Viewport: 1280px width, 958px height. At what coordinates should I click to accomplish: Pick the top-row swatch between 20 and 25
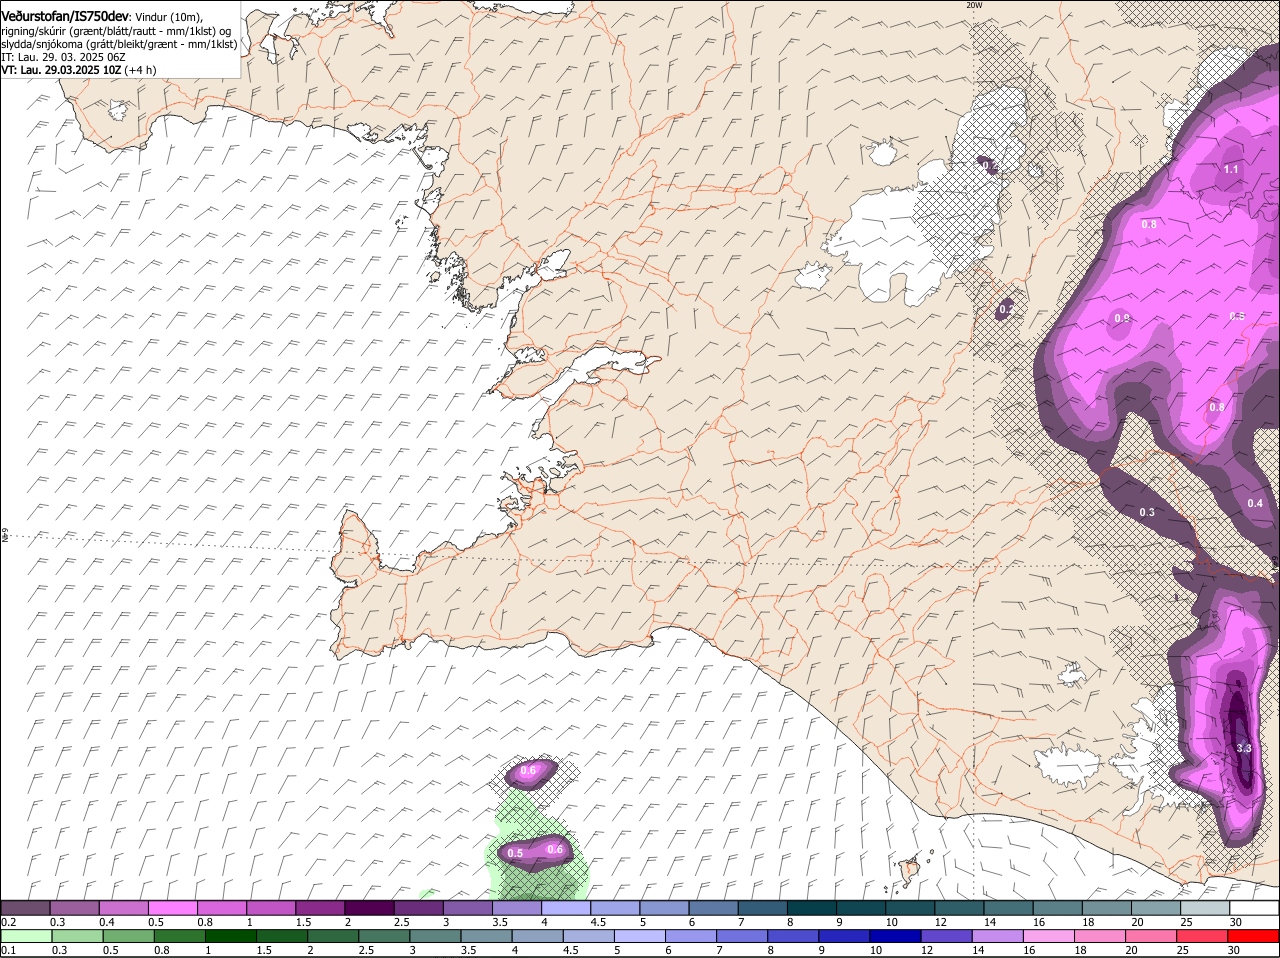tap(1155, 907)
